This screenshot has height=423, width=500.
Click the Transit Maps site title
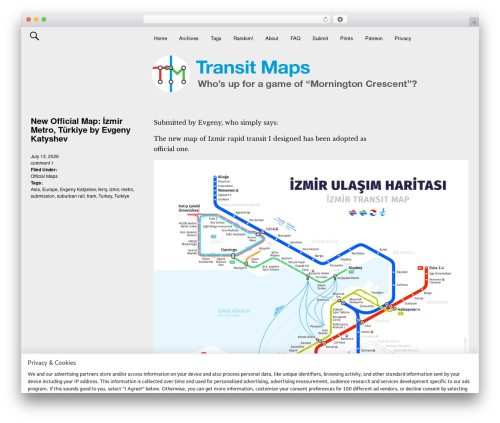click(253, 67)
